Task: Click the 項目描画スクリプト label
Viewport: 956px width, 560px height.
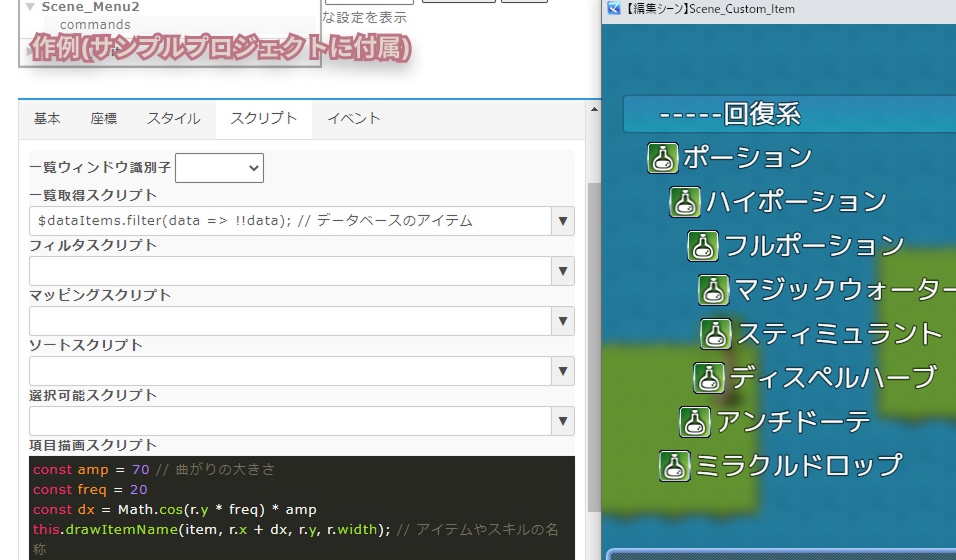Action: pyautogui.click(x=93, y=445)
